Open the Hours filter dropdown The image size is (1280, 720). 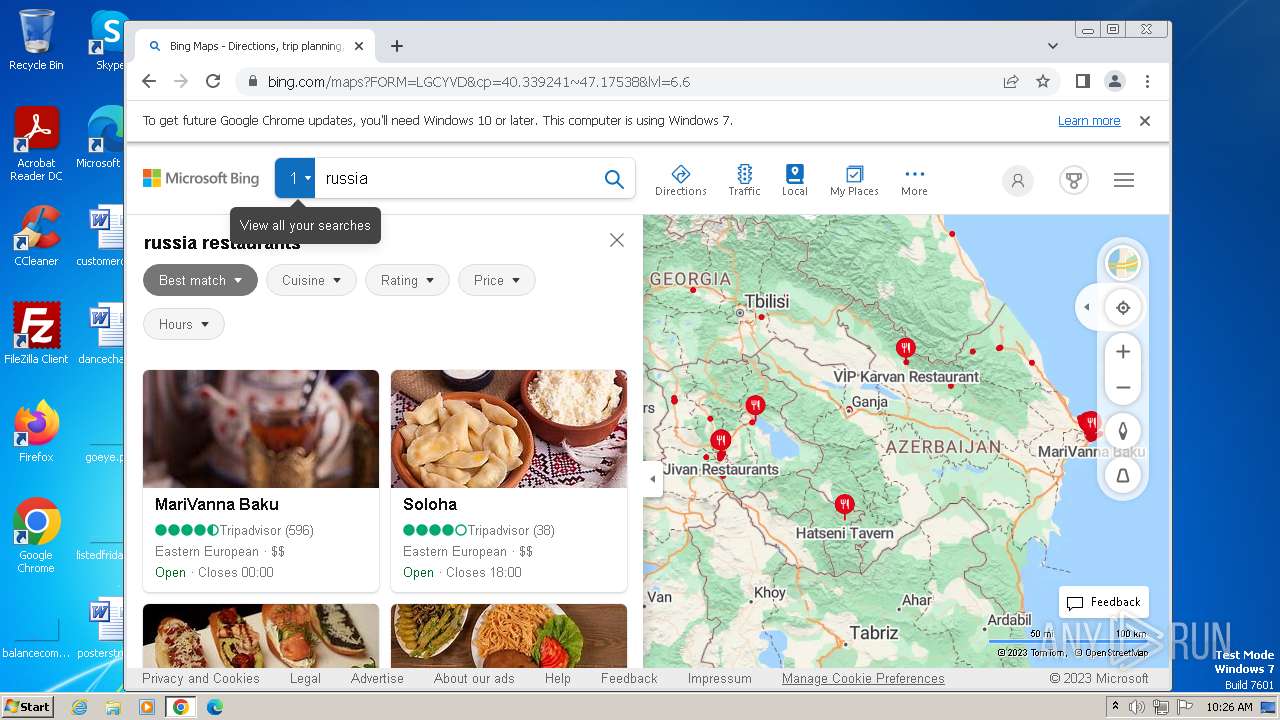[x=184, y=324]
